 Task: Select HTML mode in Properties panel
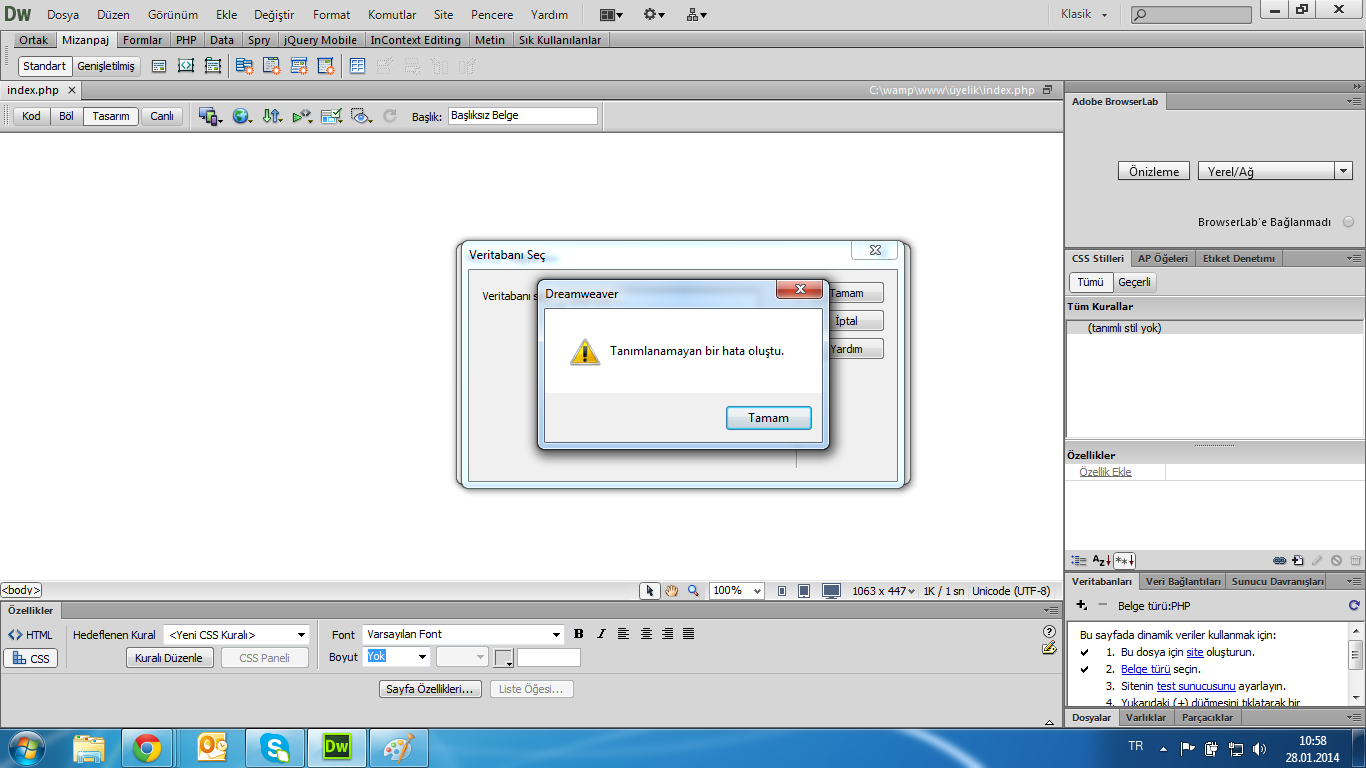tap(30, 635)
